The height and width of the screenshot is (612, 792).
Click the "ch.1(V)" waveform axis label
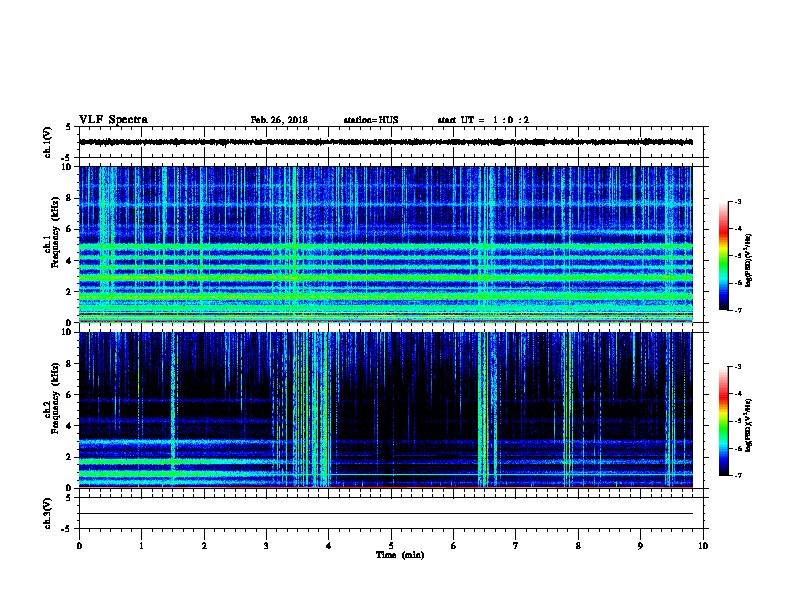click(47, 142)
